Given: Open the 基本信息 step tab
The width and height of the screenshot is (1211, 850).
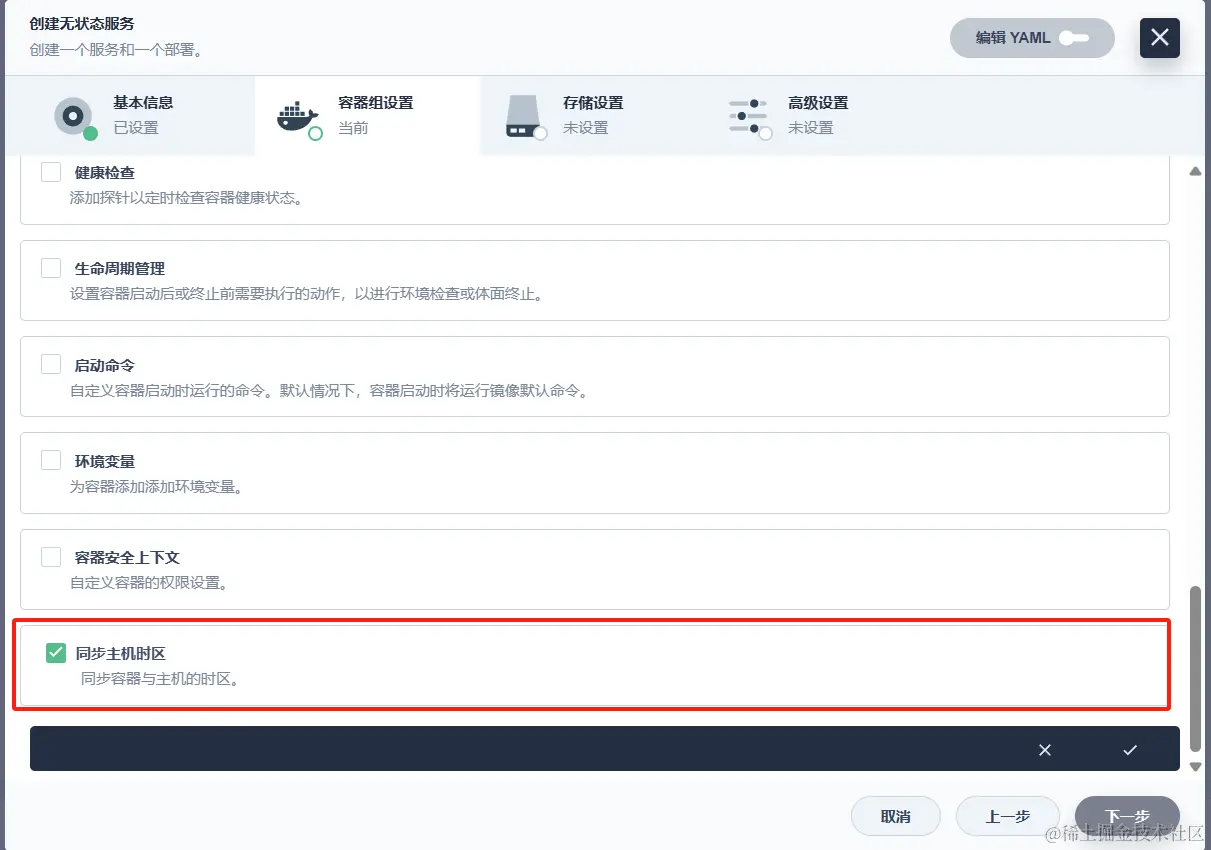Looking at the screenshot, I should coord(130,116).
